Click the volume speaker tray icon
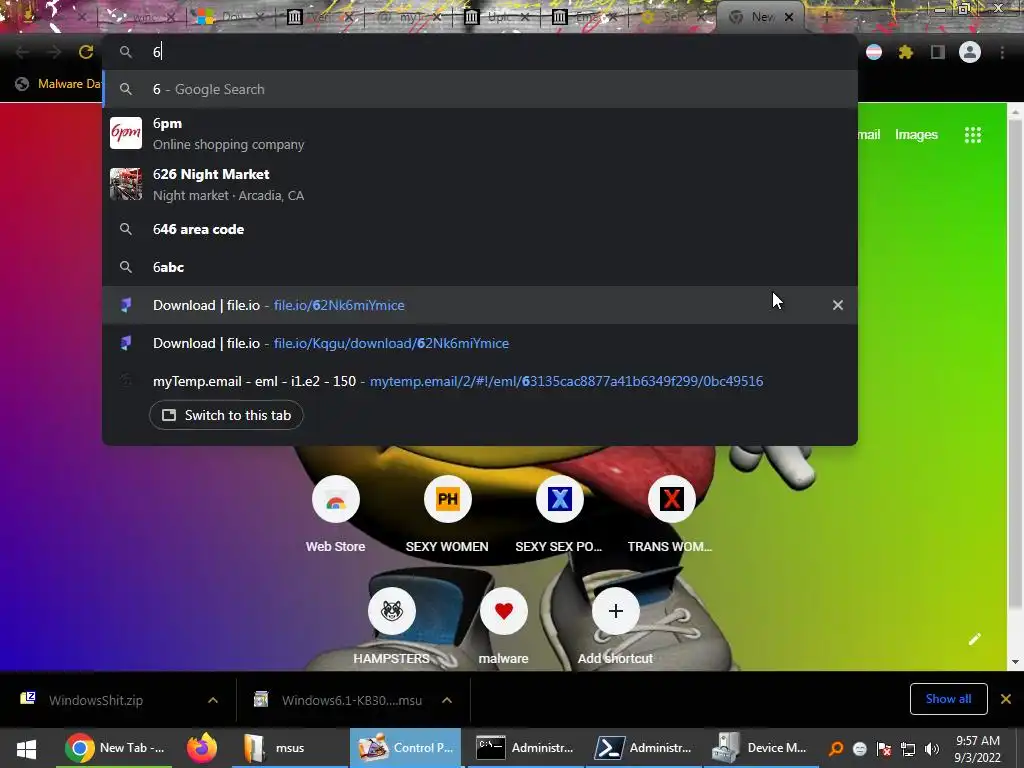This screenshot has width=1024, height=768. pyautogui.click(x=931, y=749)
